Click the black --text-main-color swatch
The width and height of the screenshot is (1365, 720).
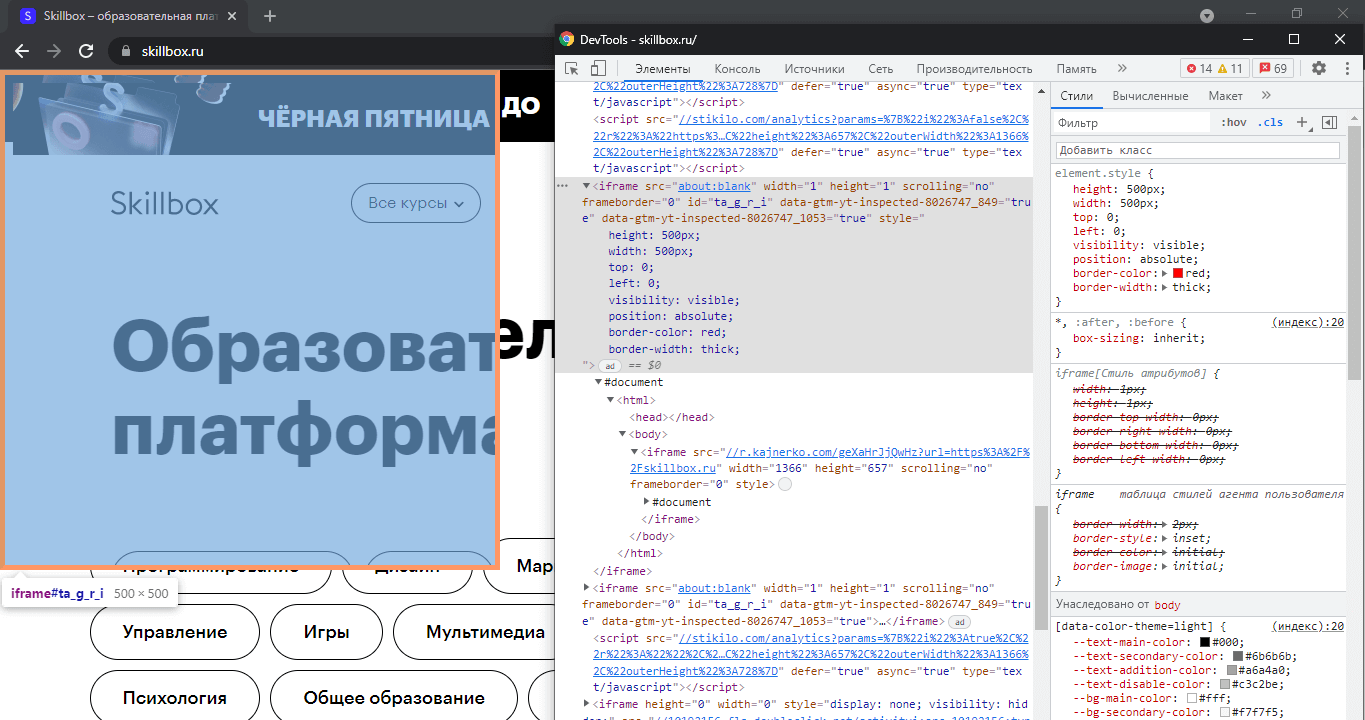[1205, 642]
